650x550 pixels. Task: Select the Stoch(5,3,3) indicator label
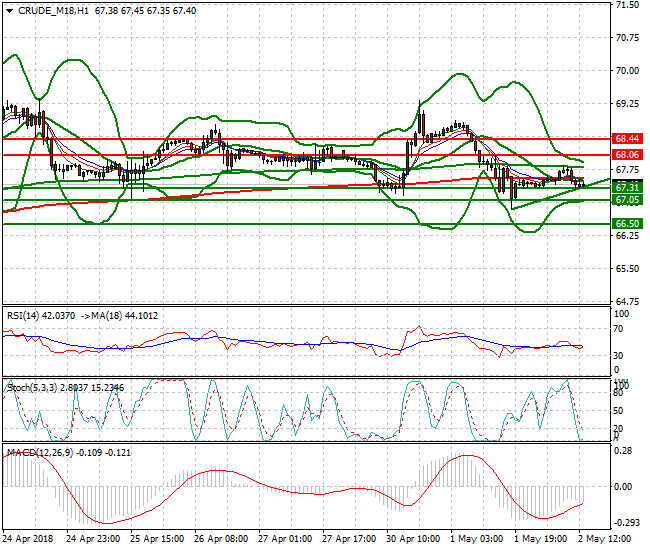[32, 388]
